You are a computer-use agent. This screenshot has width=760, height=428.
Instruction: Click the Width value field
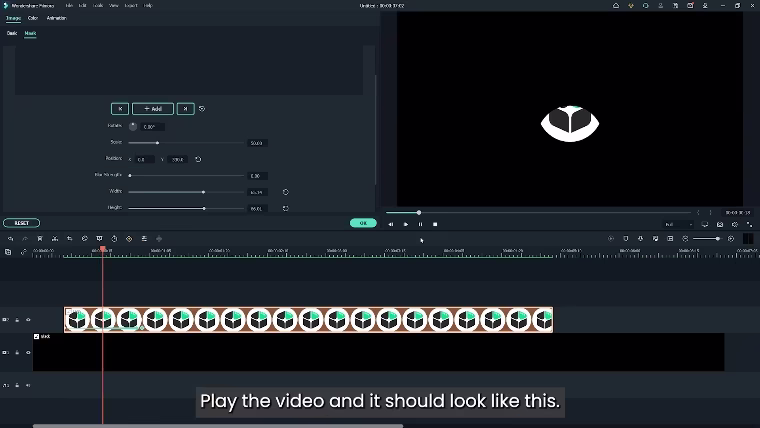(257, 192)
